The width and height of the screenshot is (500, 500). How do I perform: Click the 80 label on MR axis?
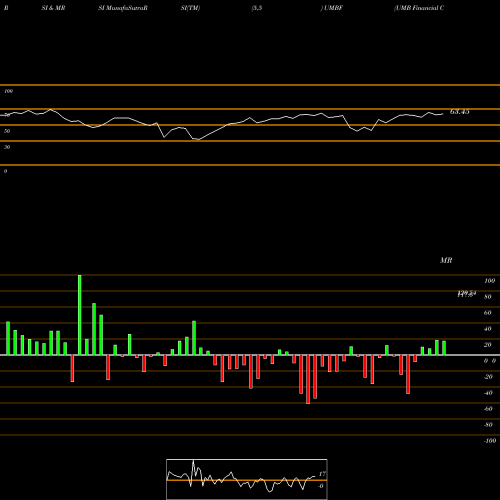click(487, 297)
